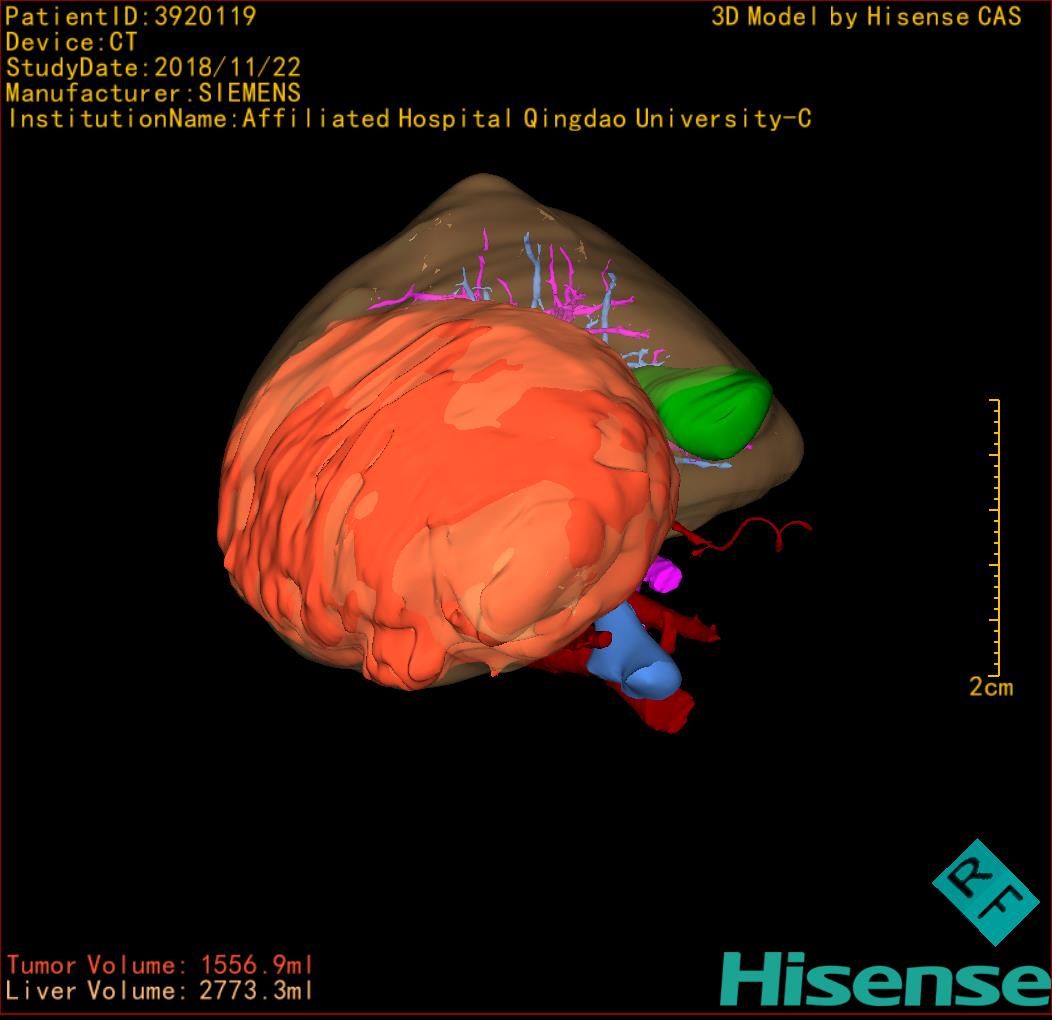This screenshot has width=1052, height=1020.
Task: Click the Liver Volume readout
Action: point(160,991)
